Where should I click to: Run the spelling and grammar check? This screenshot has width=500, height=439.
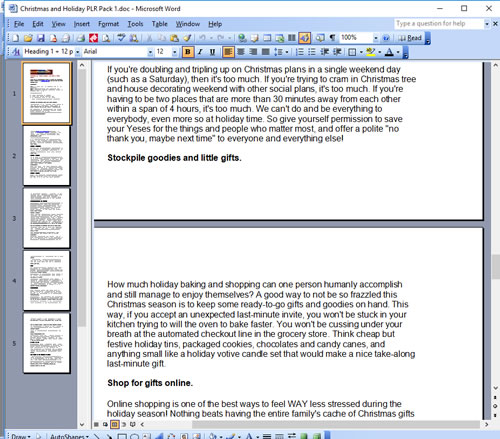(x=121, y=38)
